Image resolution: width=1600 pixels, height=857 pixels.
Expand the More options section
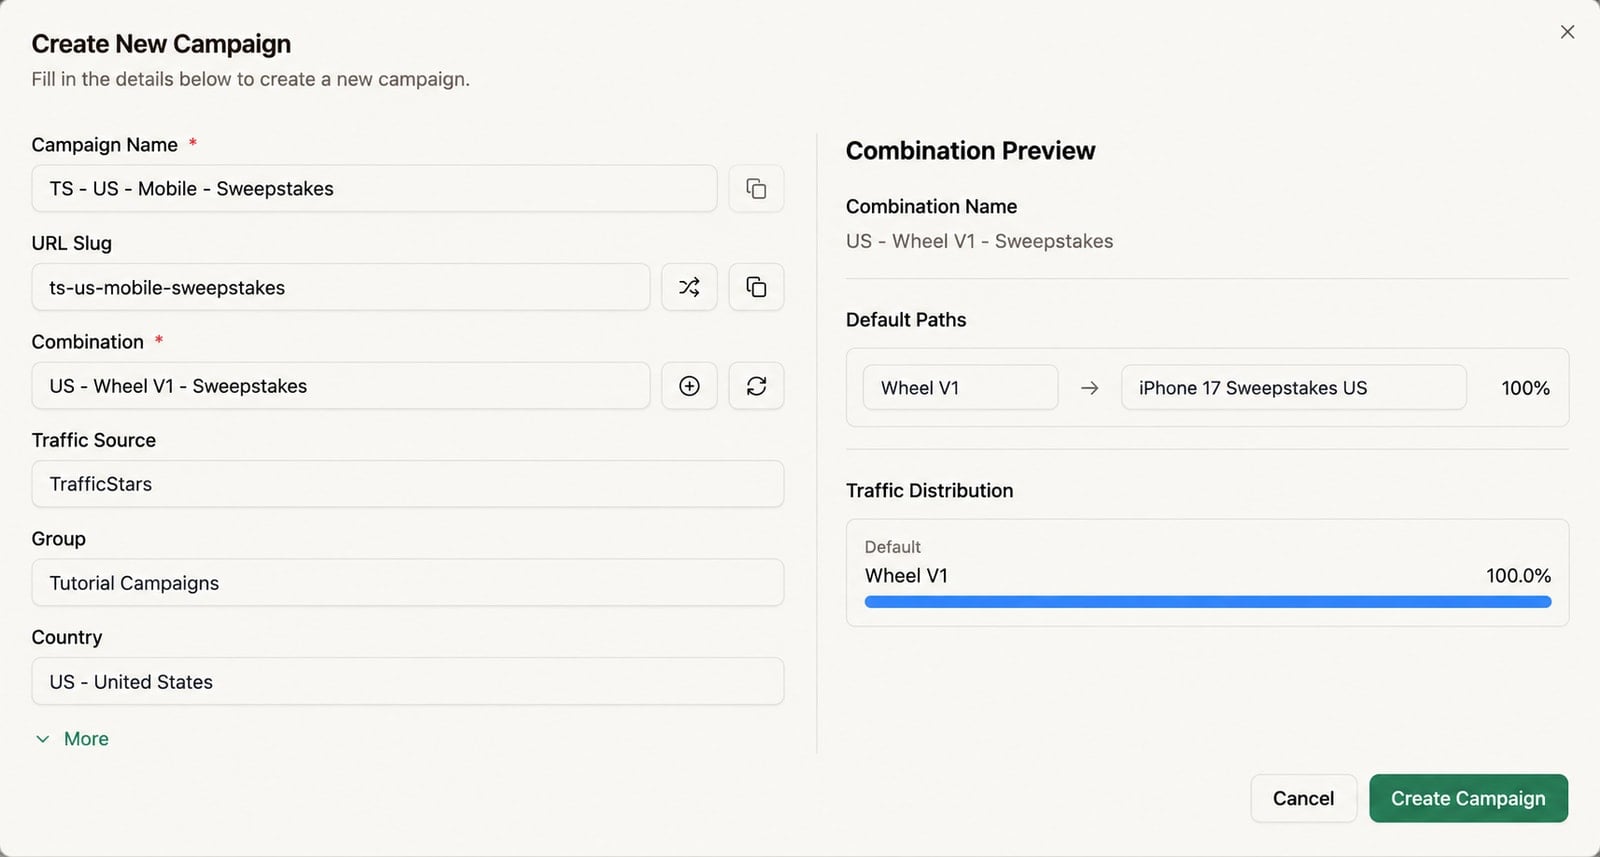[x=72, y=739]
